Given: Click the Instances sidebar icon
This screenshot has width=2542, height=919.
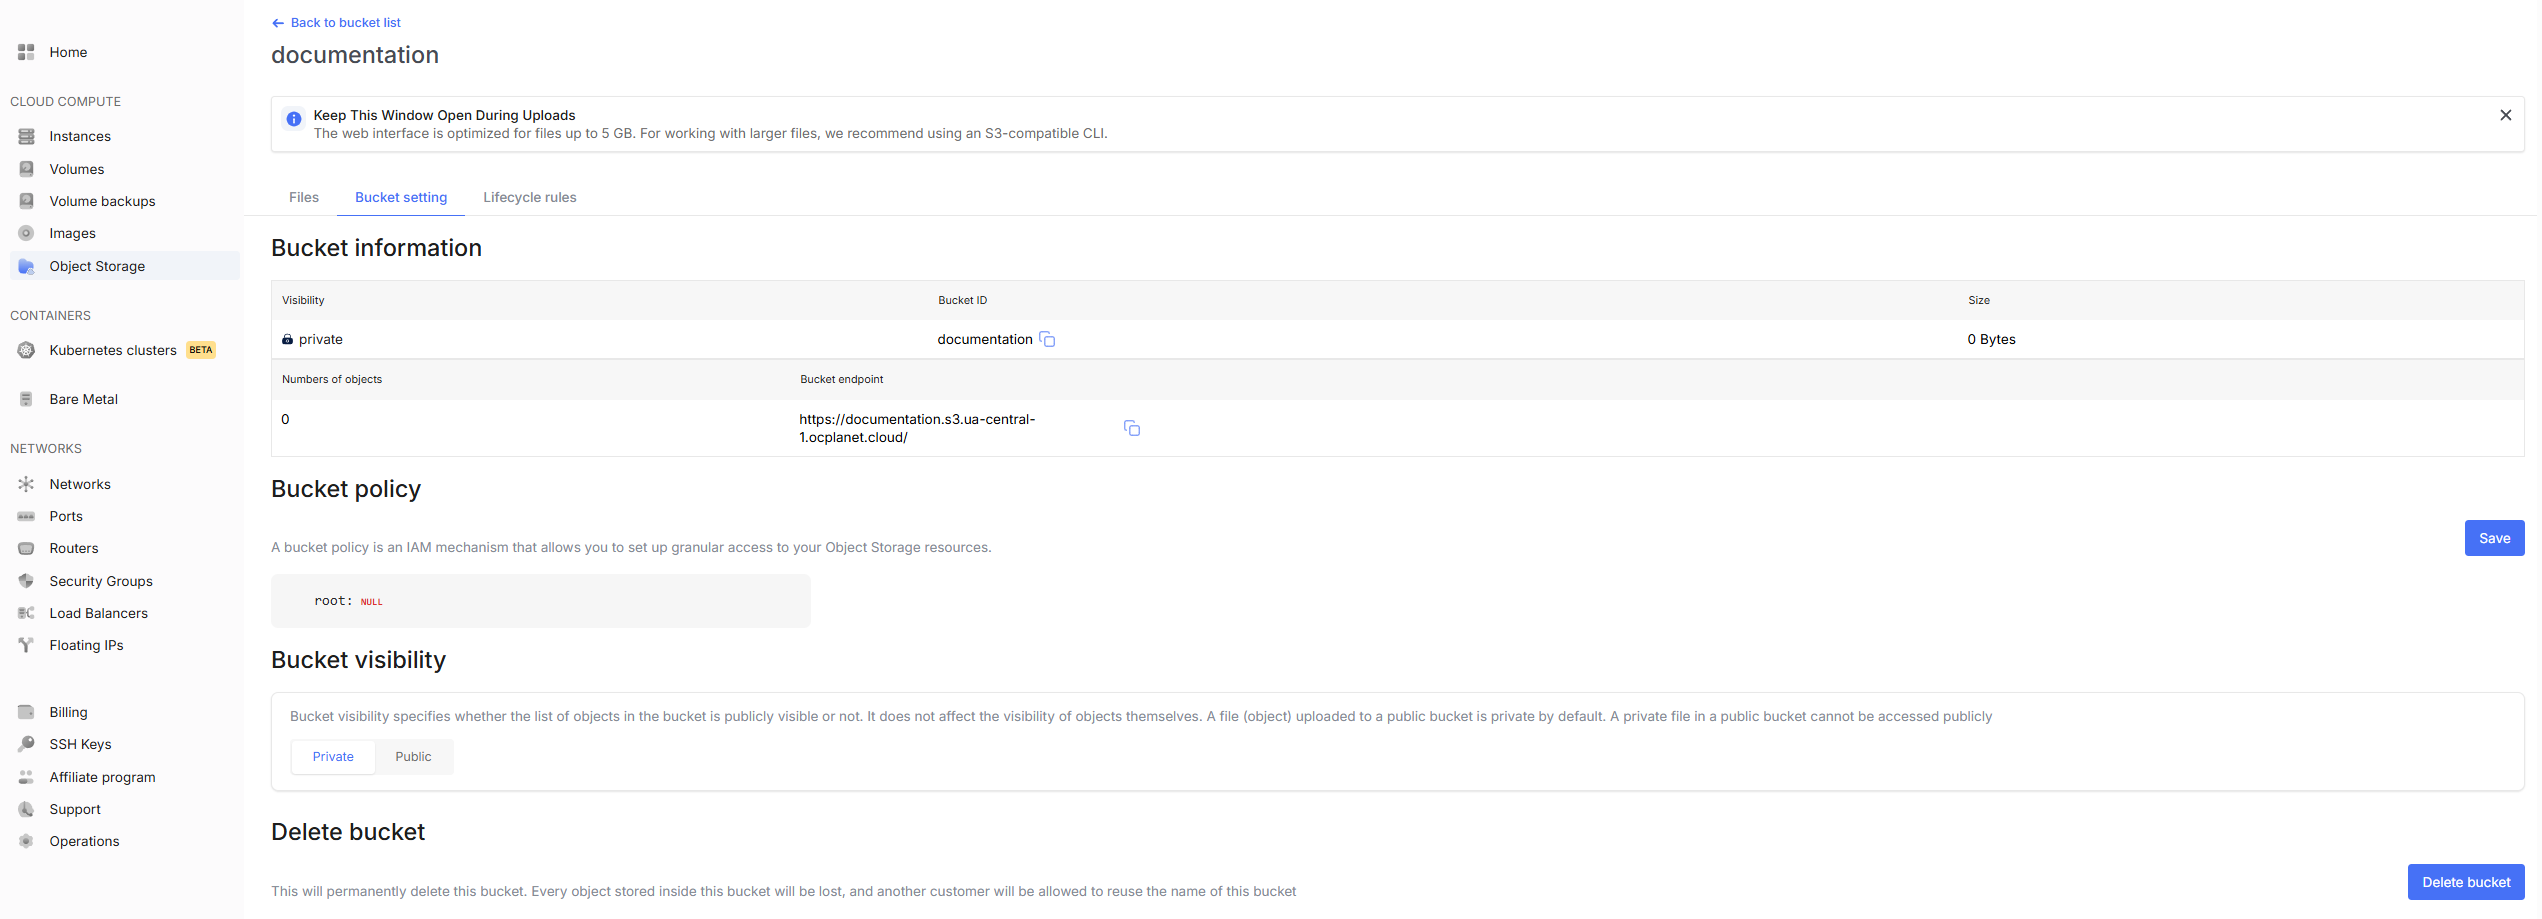Looking at the screenshot, I should [x=27, y=136].
